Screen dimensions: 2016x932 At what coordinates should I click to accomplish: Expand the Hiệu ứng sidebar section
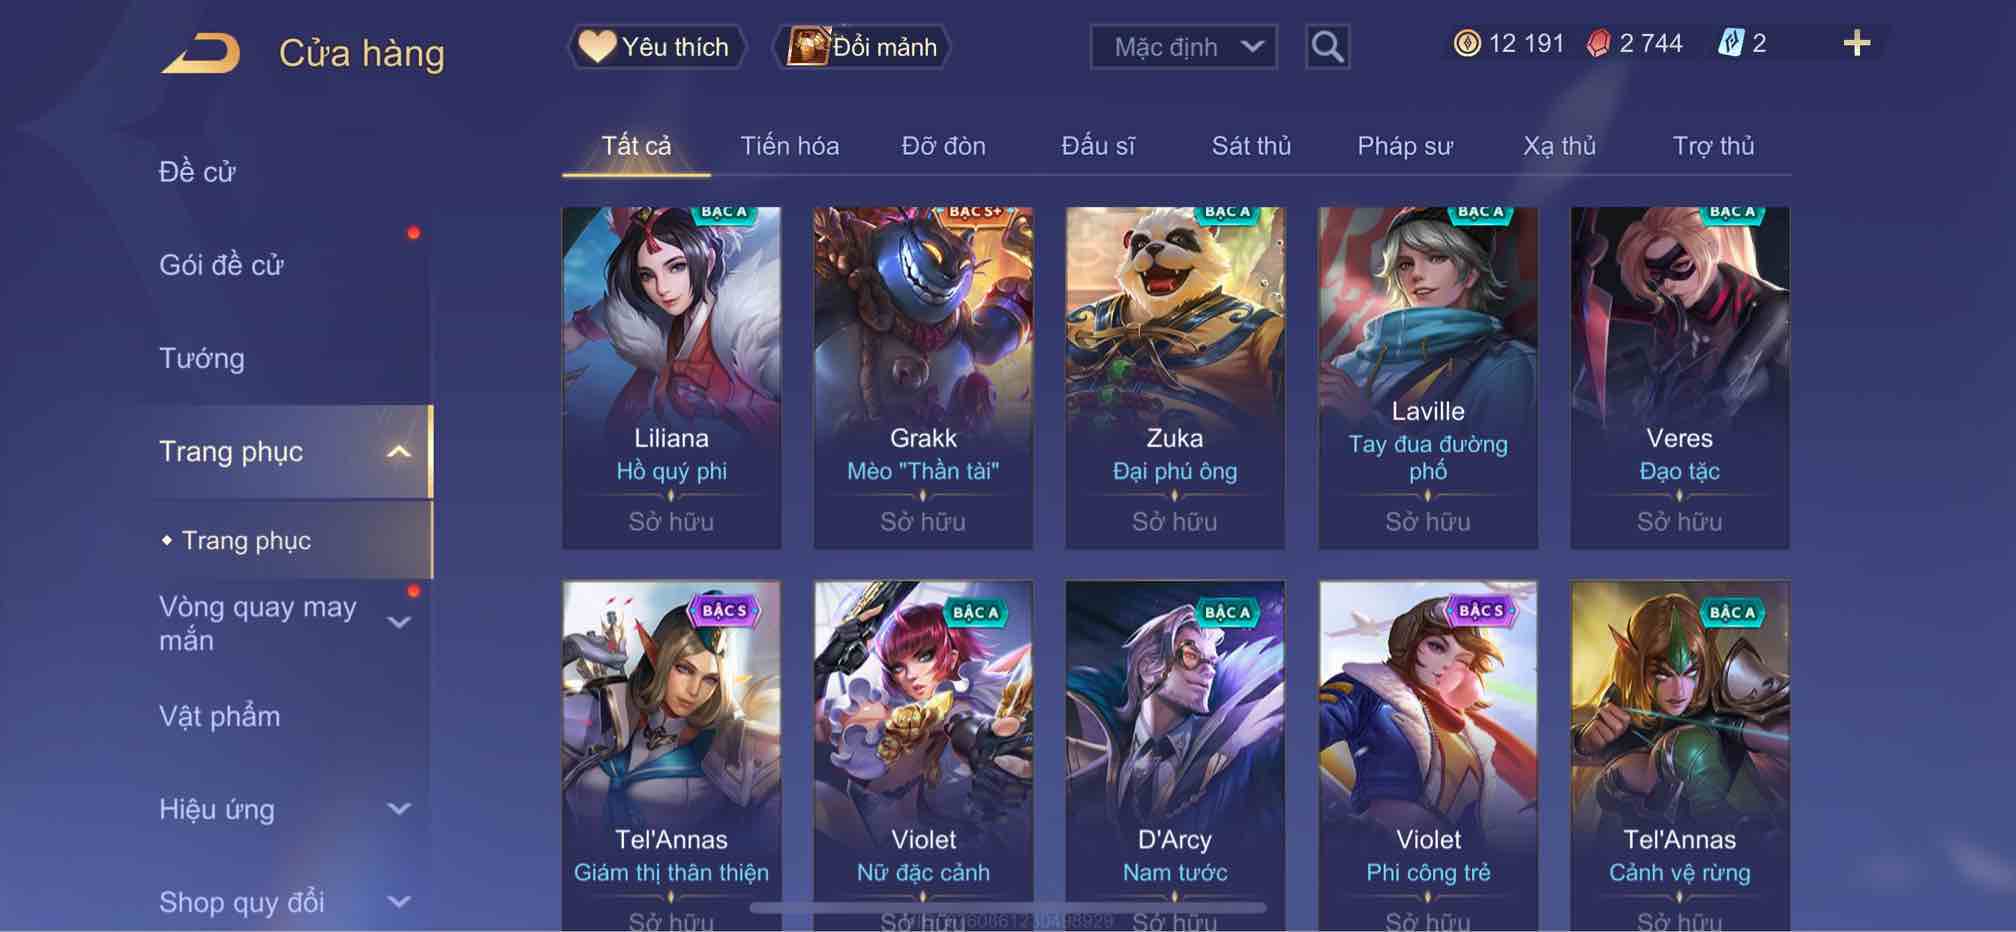coord(399,809)
